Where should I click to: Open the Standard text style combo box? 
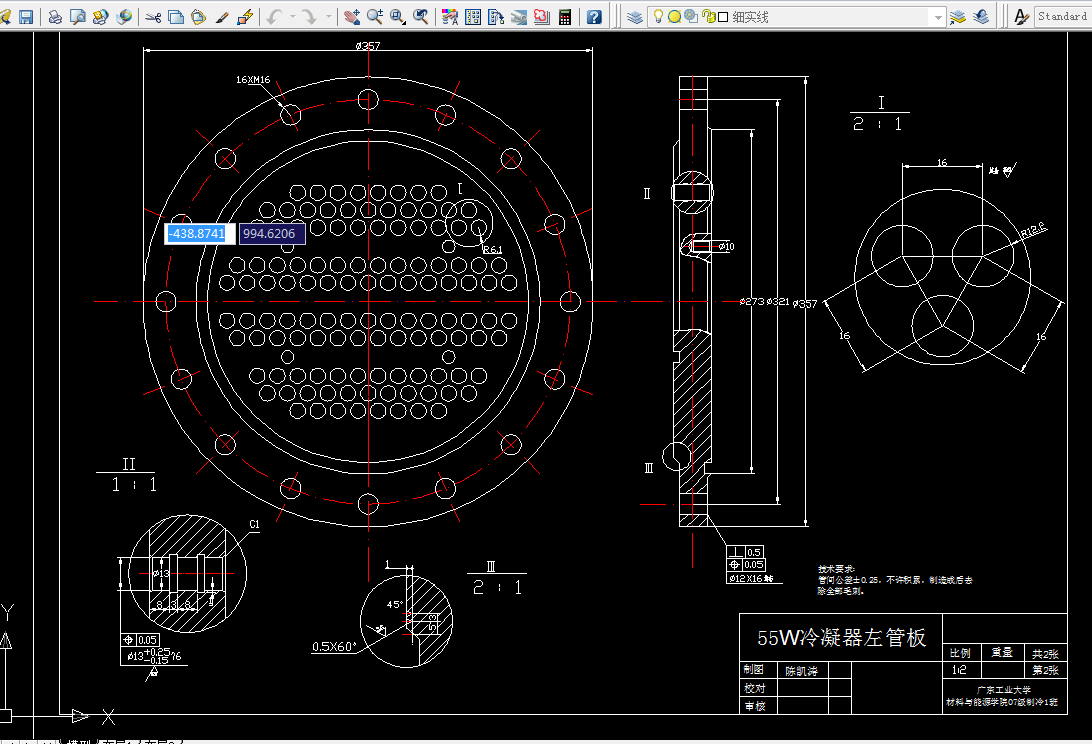(x=1063, y=16)
